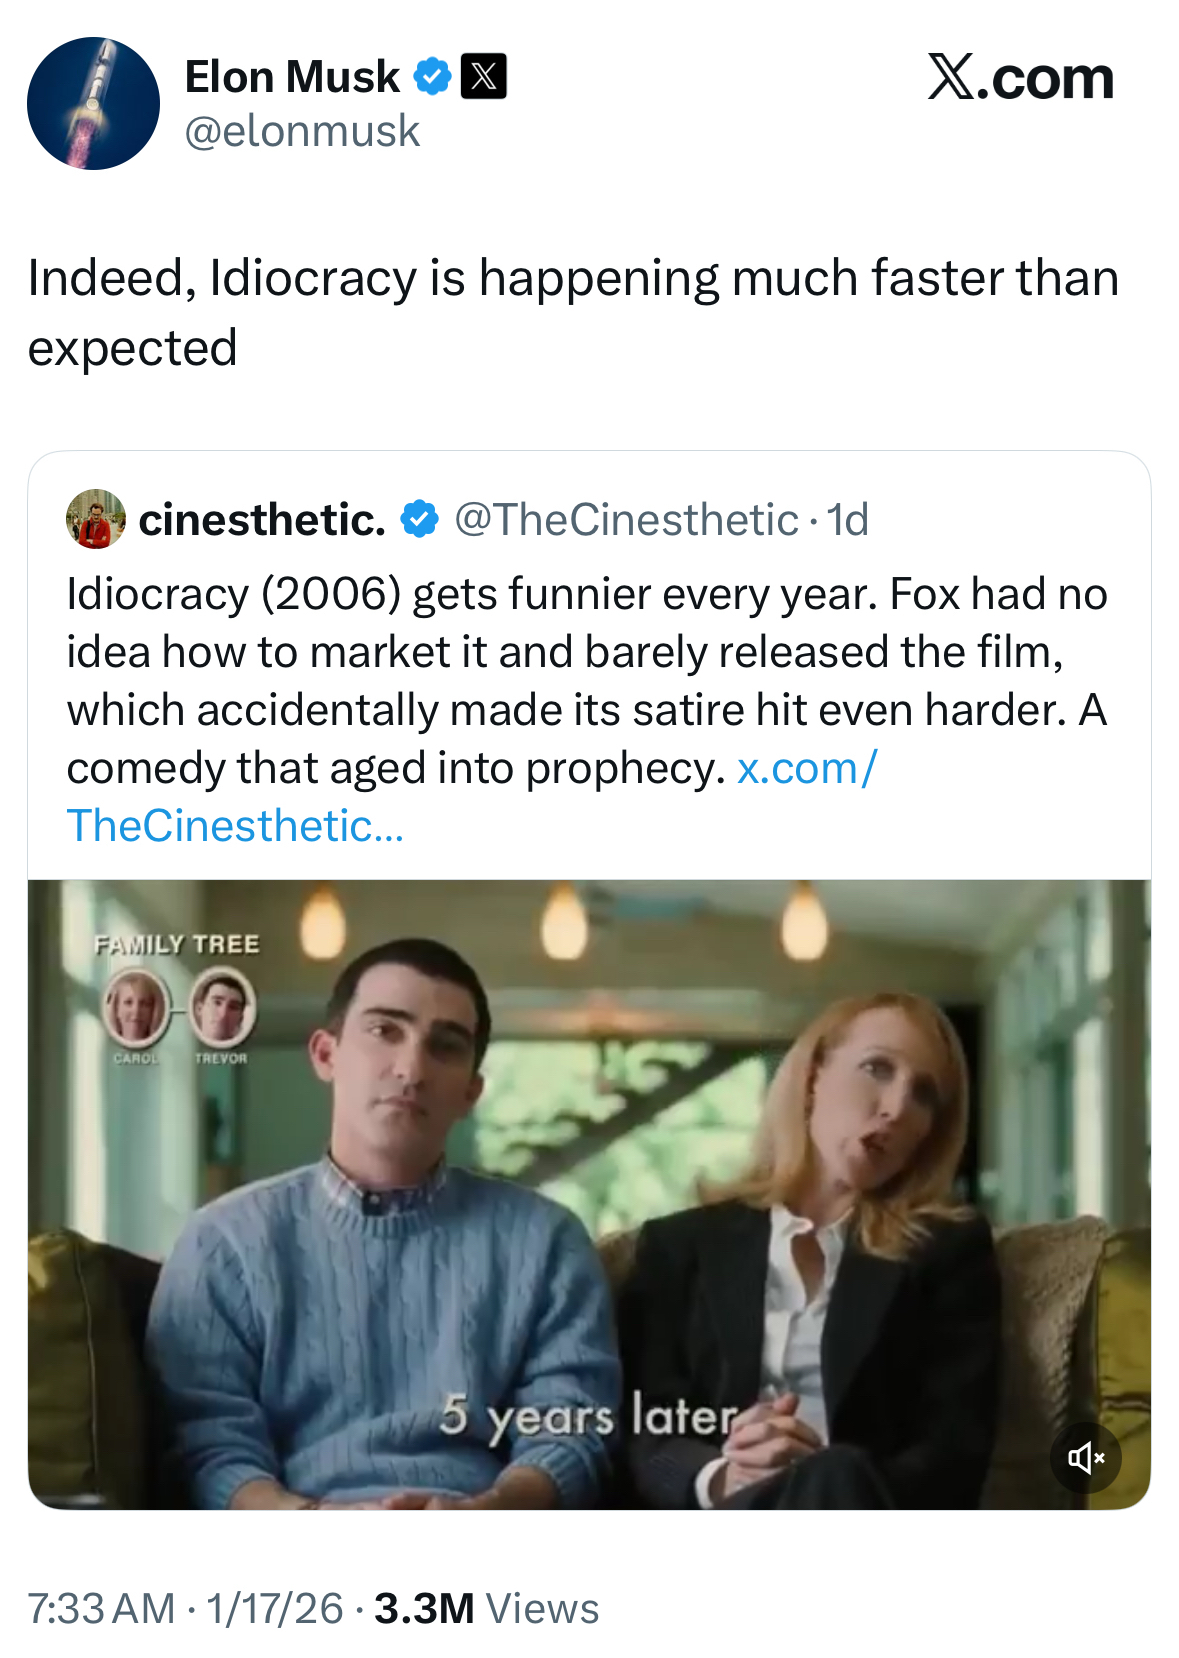Click the blue verified badge beside Elon Musk
The height and width of the screenshot is (1658, 1179).
432,76
